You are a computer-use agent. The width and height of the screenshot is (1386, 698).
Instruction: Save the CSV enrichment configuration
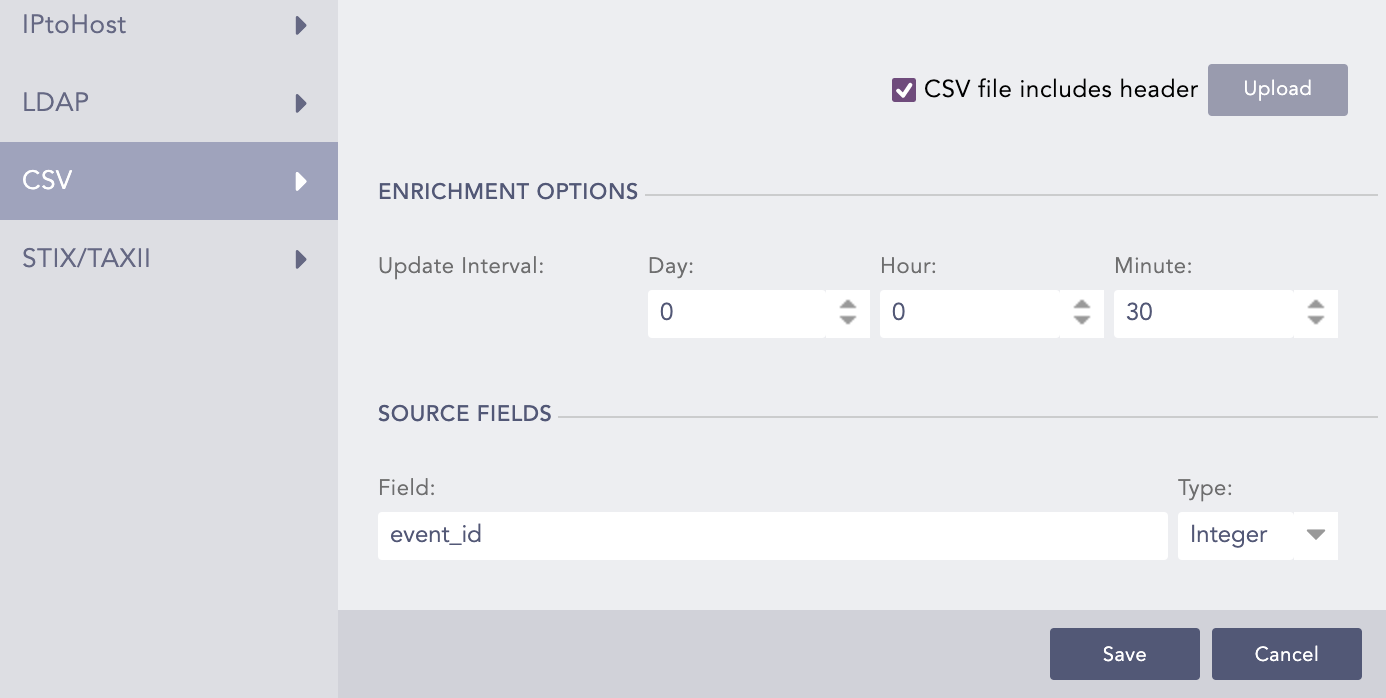(x=1124, y=653)
